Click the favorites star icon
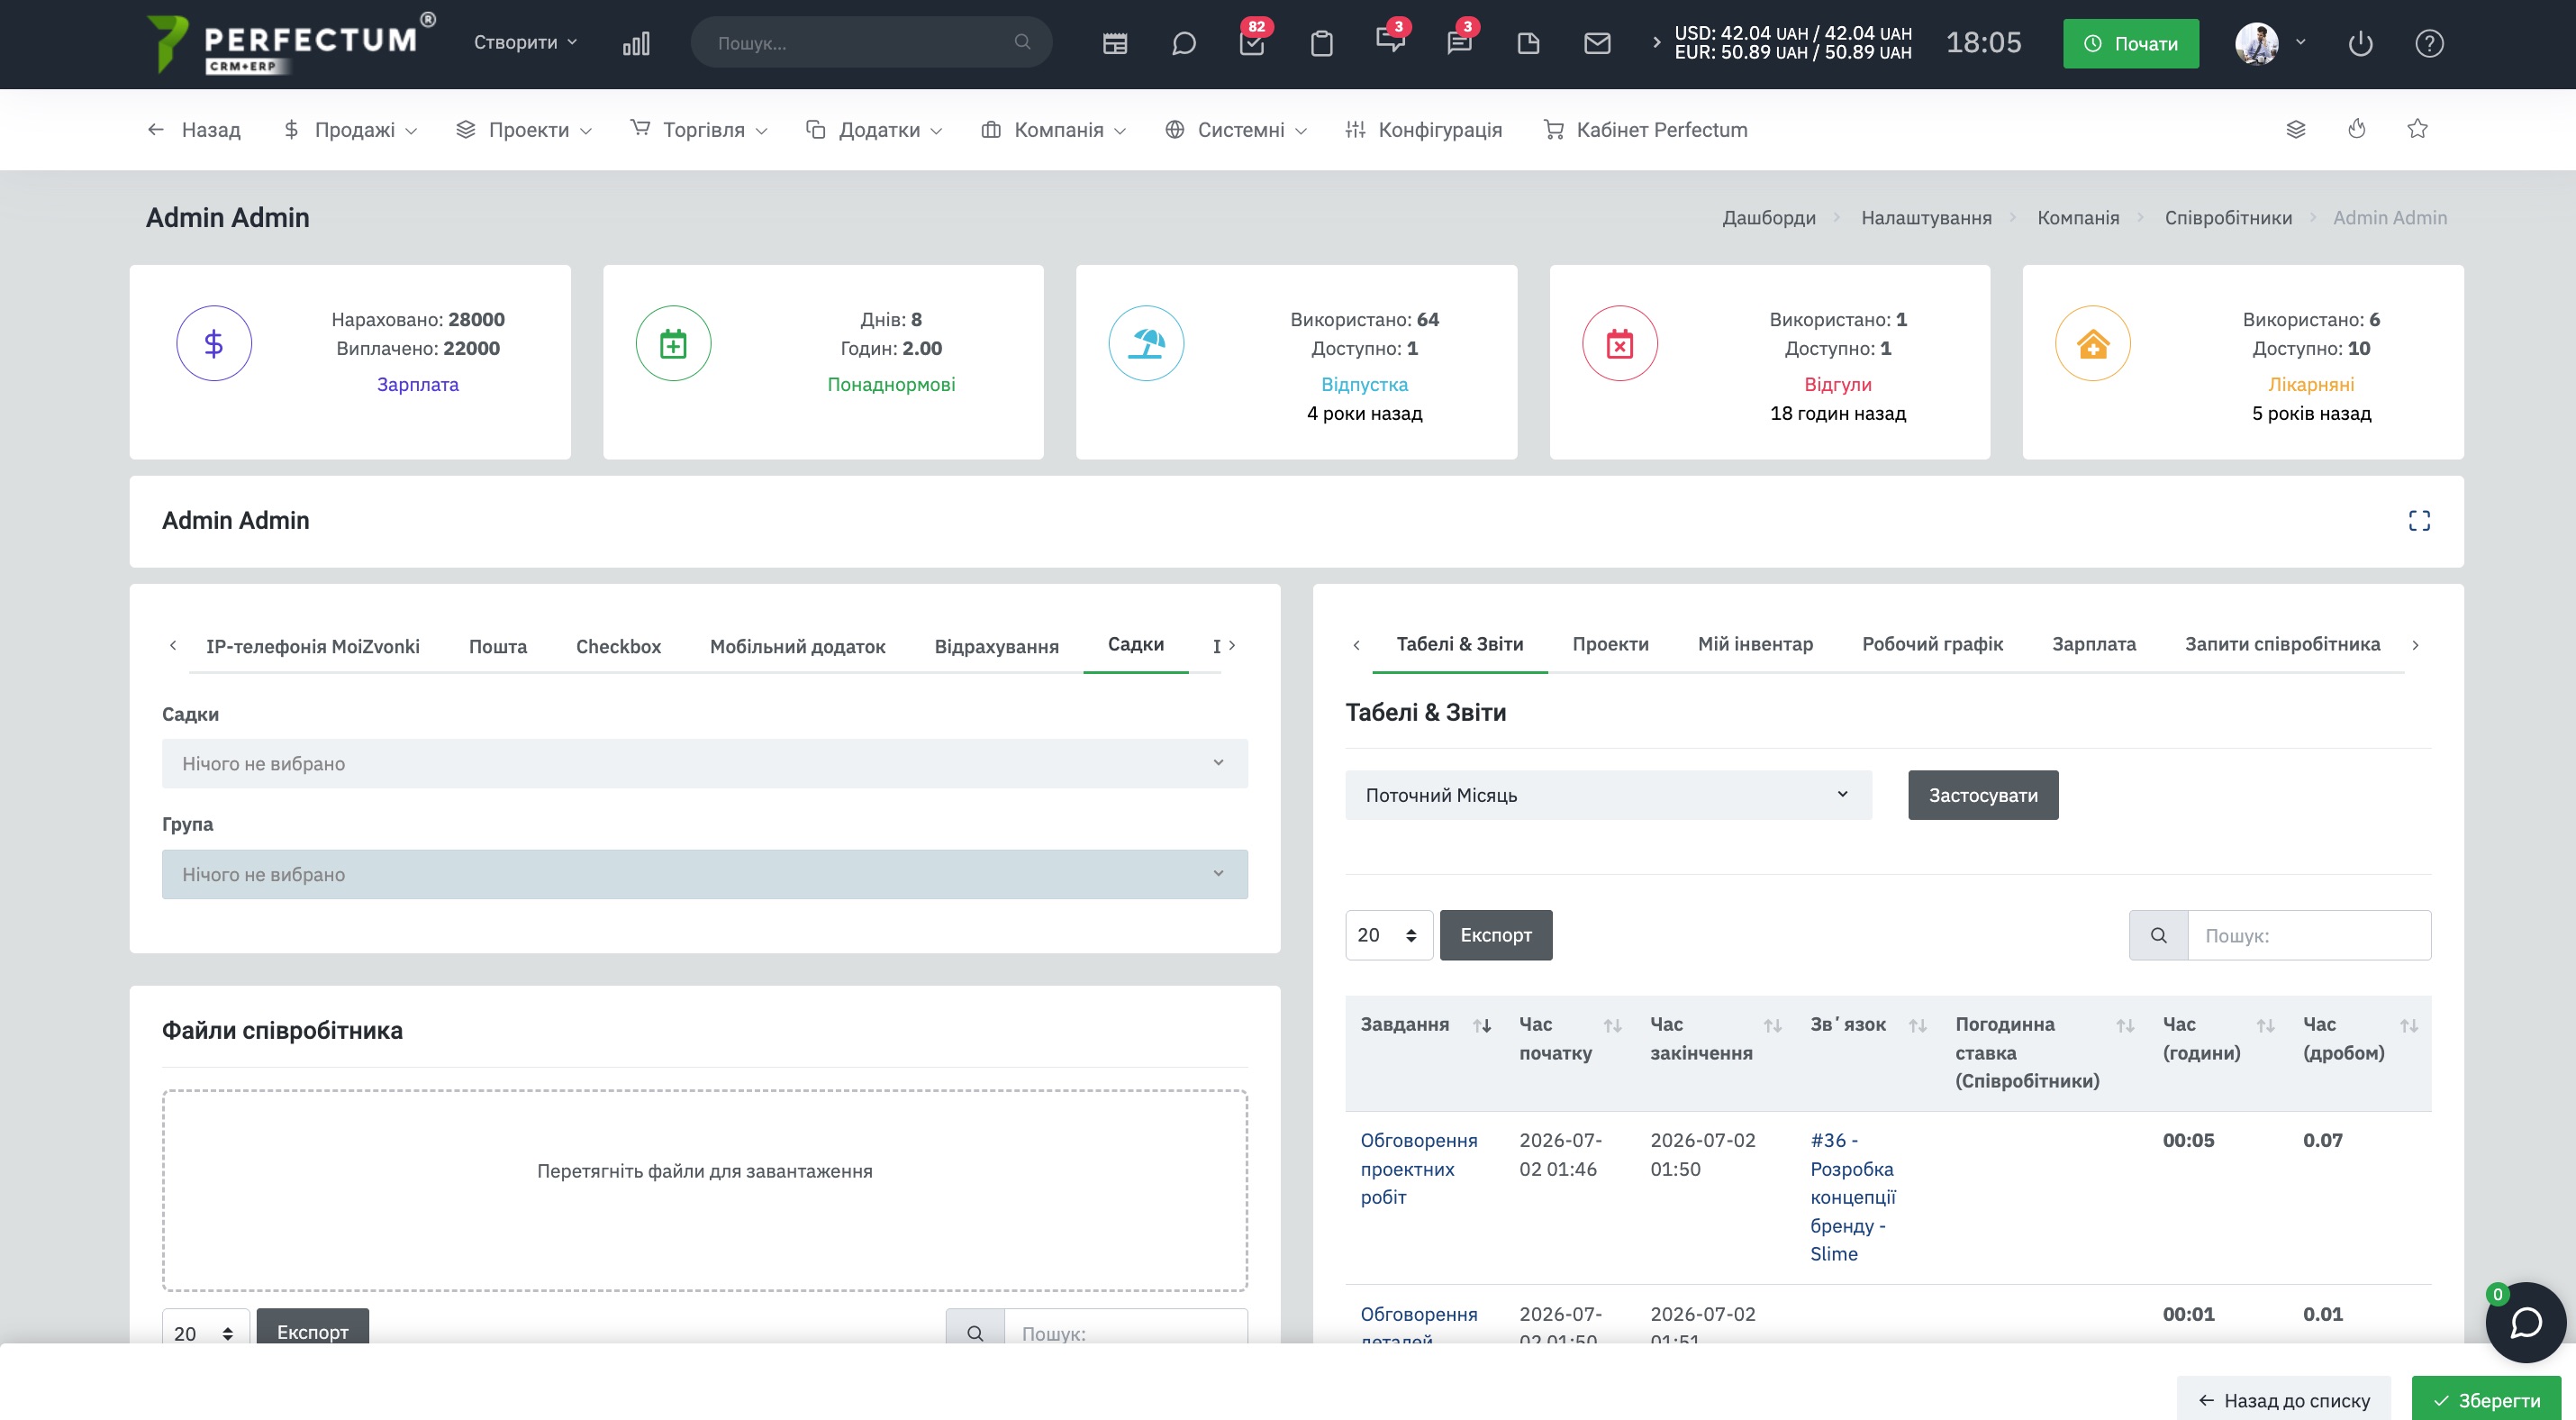2576x1420 pixels. pyautogui.click(x=2417, y=129)
